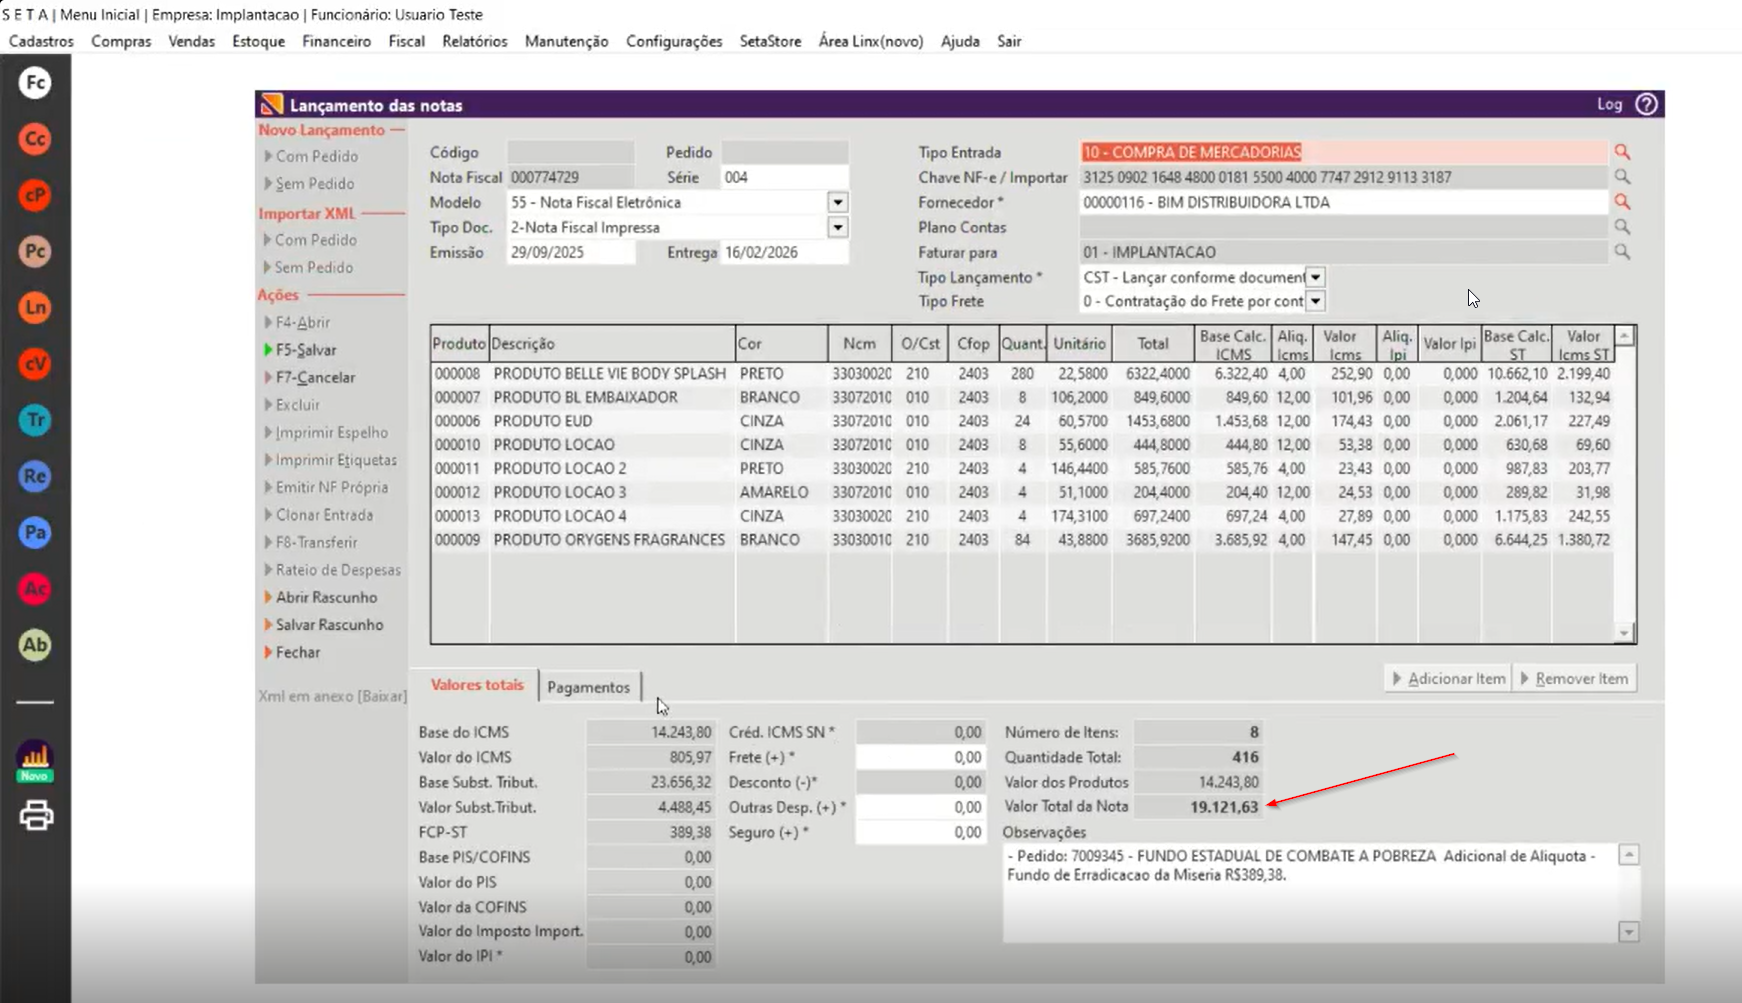This screenshot has height=1003, width=1742.
Task: Search Fornecedor with magnifier icon
Action: tap(1622, 202)
